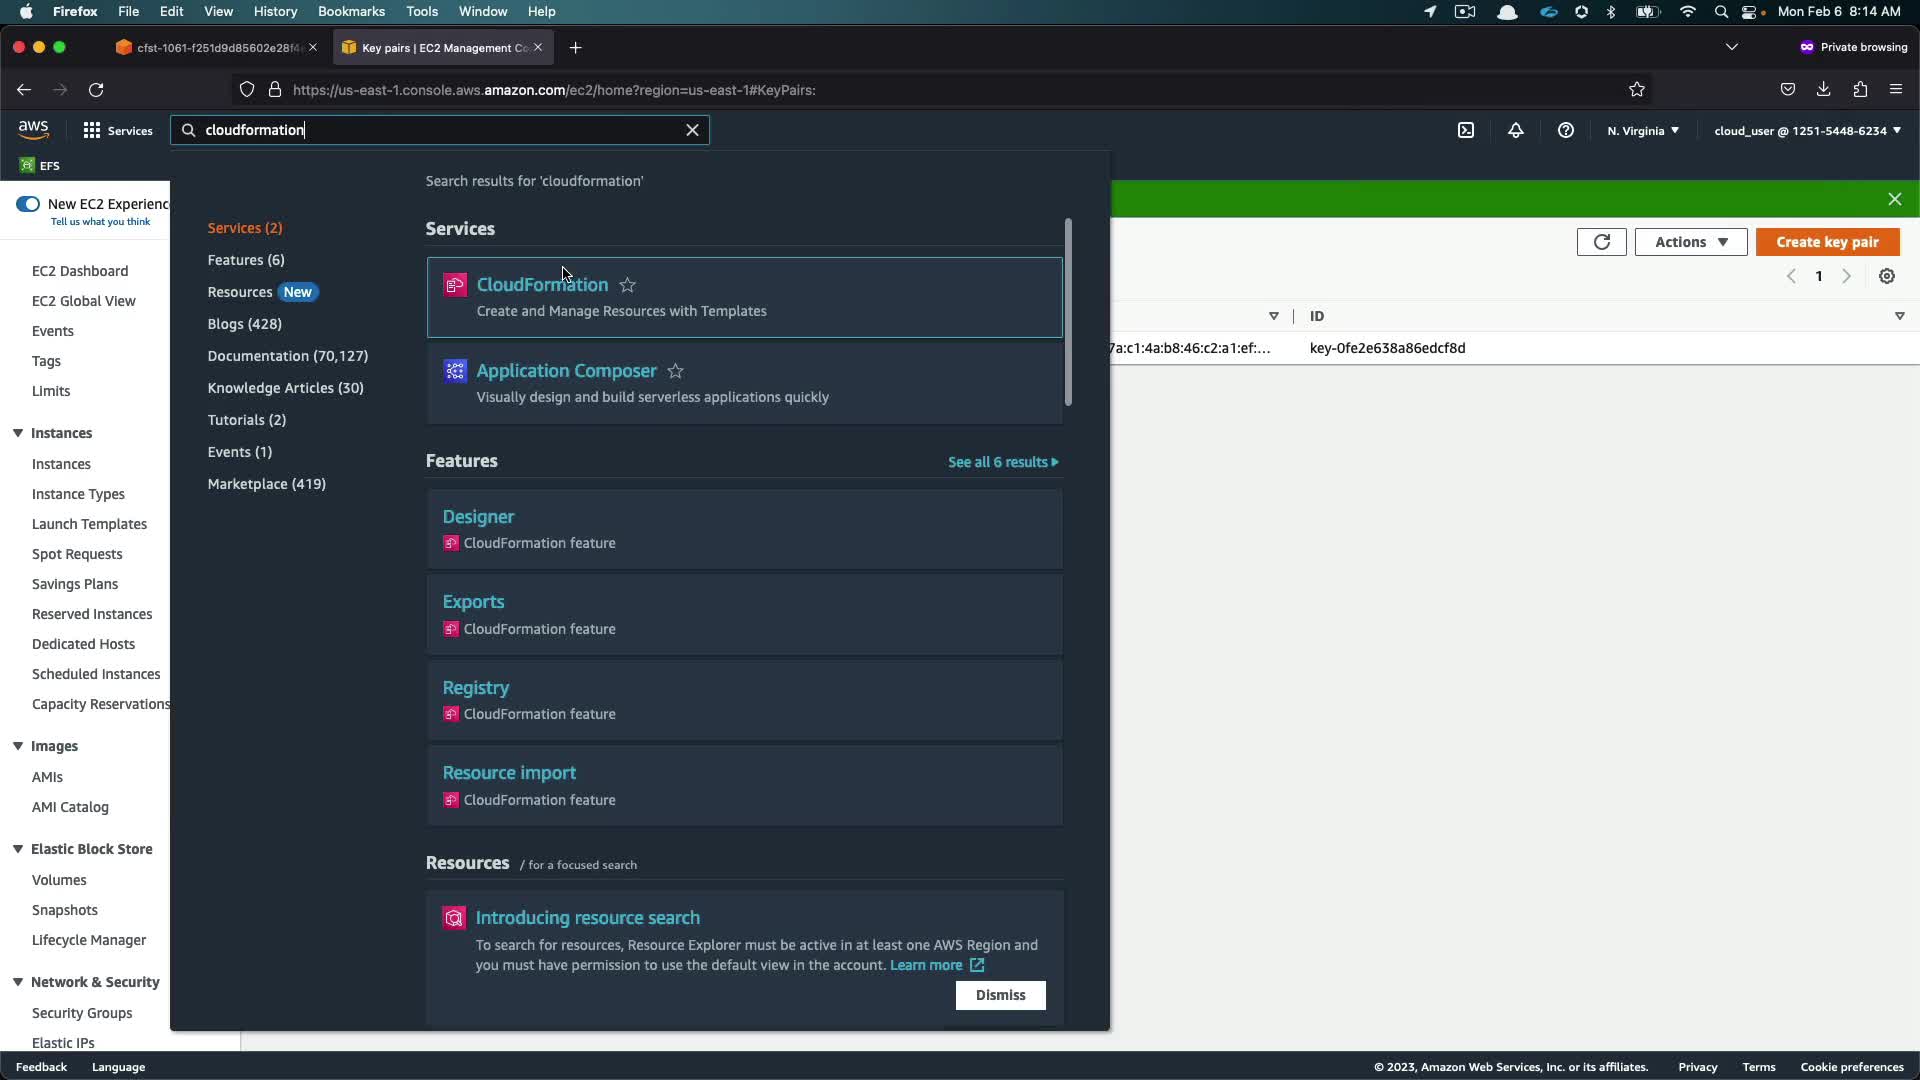Open the cloud_user account menu
This screenshot has width=1920, height=1080.
click(x=1807, y=131)
